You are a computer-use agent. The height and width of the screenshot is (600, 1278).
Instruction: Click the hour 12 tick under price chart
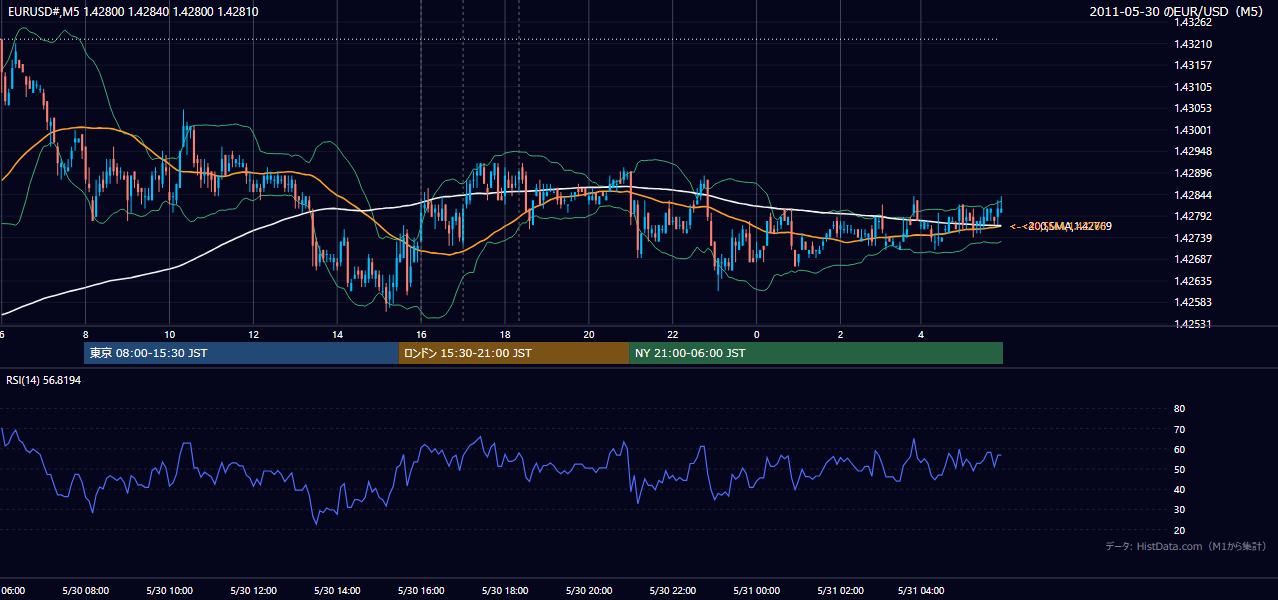(x=254, y=334)
